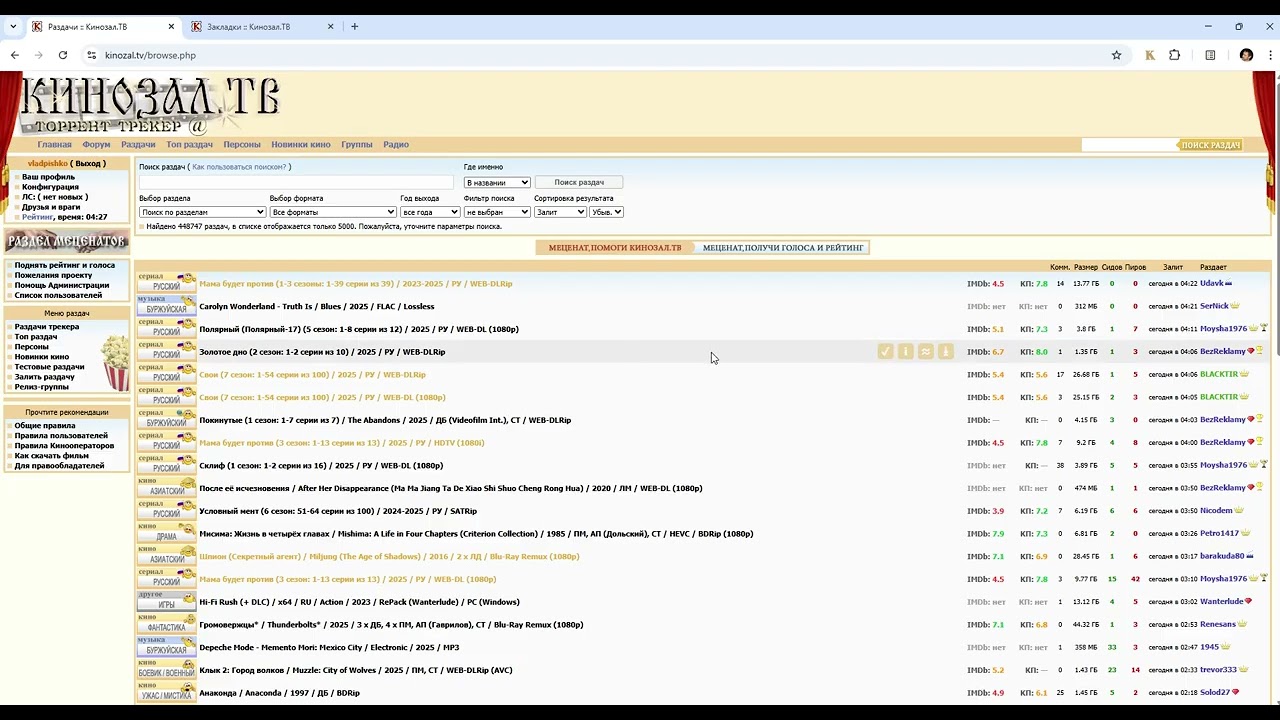1280x720 pixels.
Task: Click category icon for Depeche Mode row
Action: point(166,647)
